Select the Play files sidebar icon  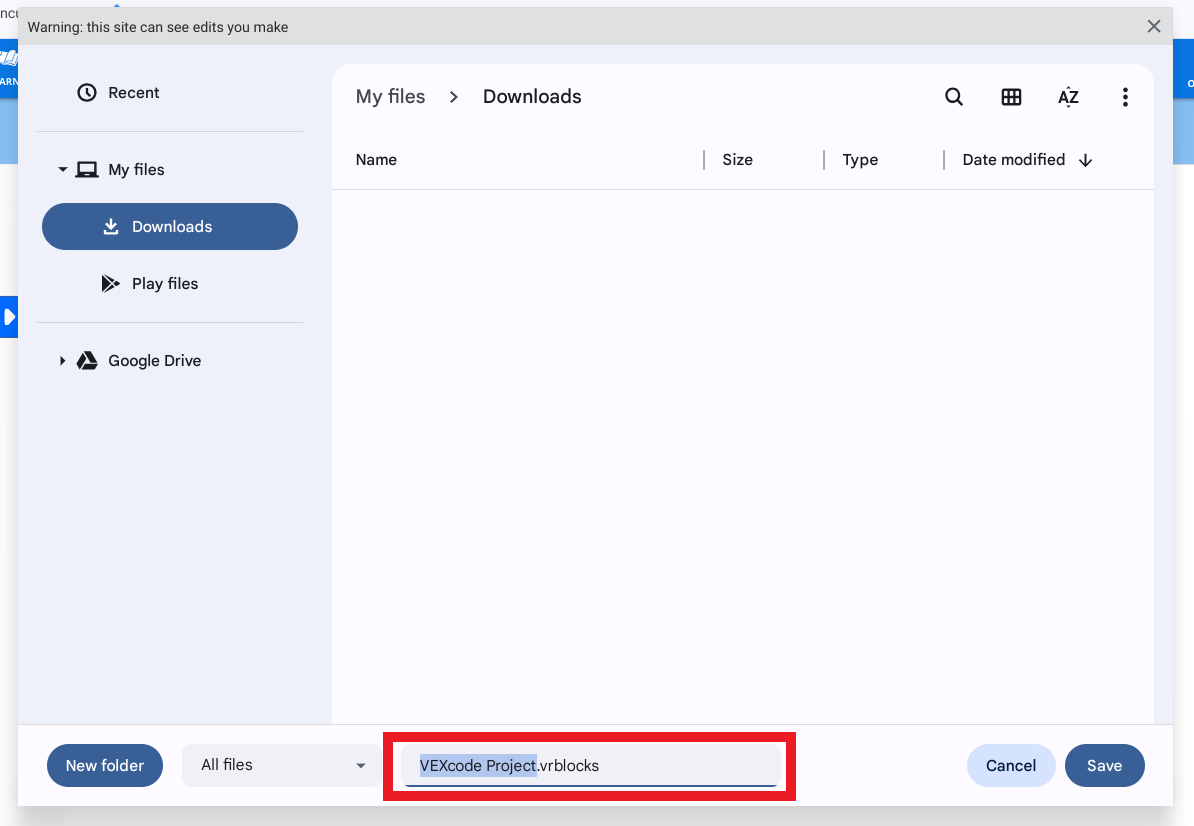coord(110,283)
